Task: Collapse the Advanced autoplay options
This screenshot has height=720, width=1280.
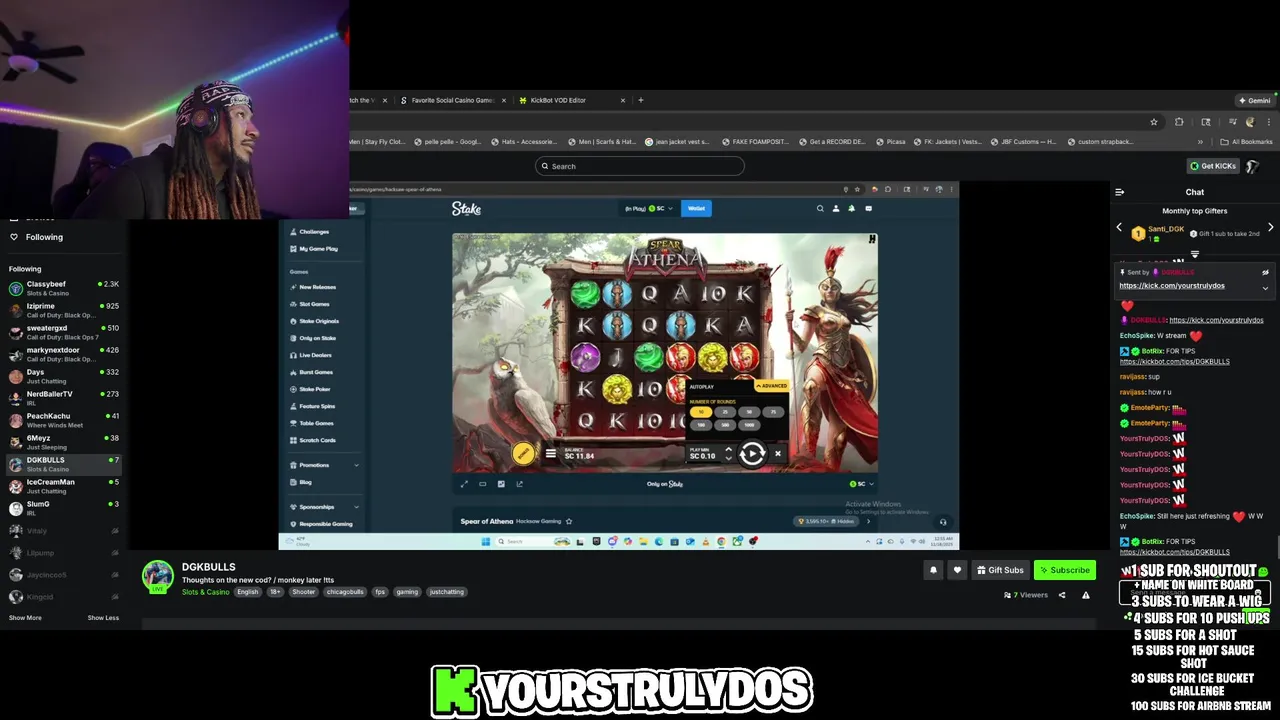Action: click(771, 386)
